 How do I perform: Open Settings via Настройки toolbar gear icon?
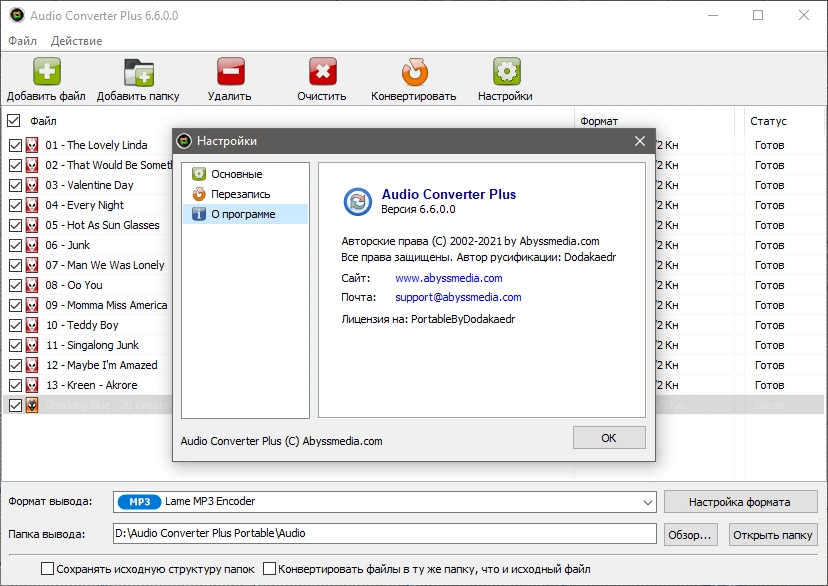click(x=507, y=71)
